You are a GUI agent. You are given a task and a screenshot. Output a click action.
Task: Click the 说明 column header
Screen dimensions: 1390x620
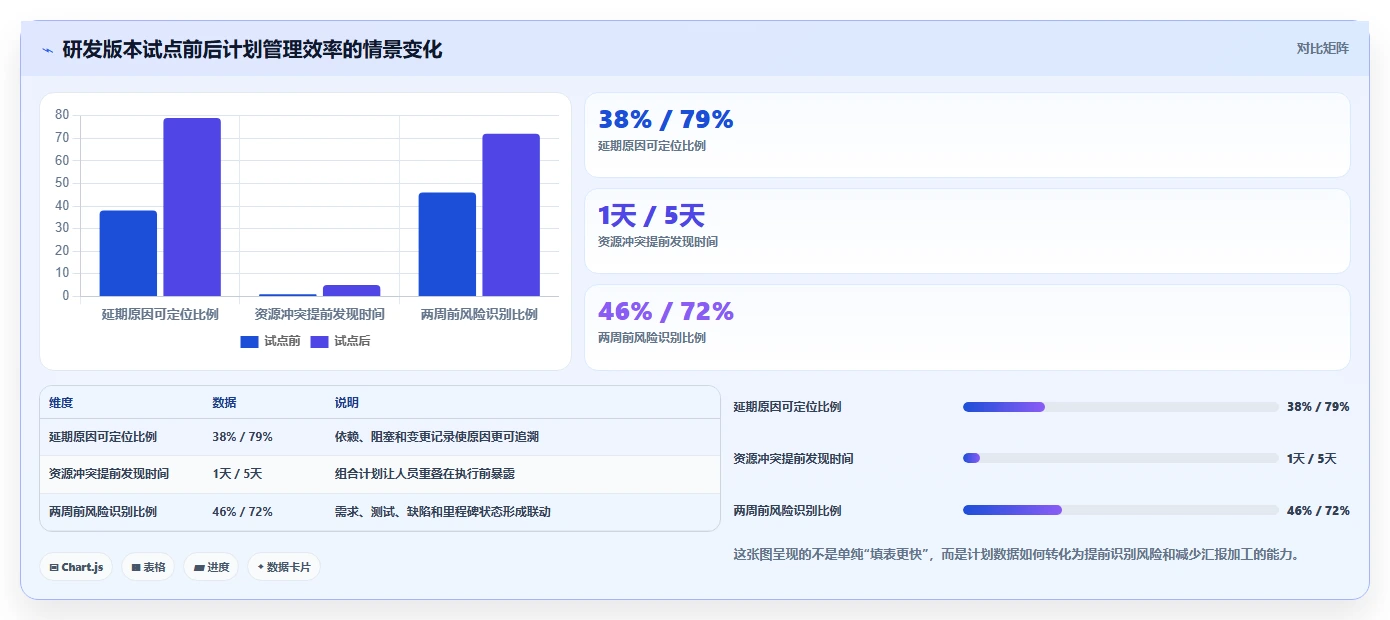coord(346,403)
